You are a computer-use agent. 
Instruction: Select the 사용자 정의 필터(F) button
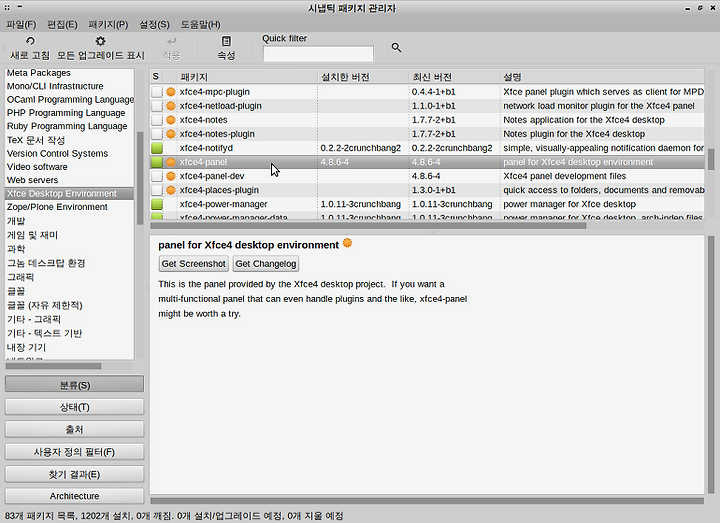(x=74, y=452)
